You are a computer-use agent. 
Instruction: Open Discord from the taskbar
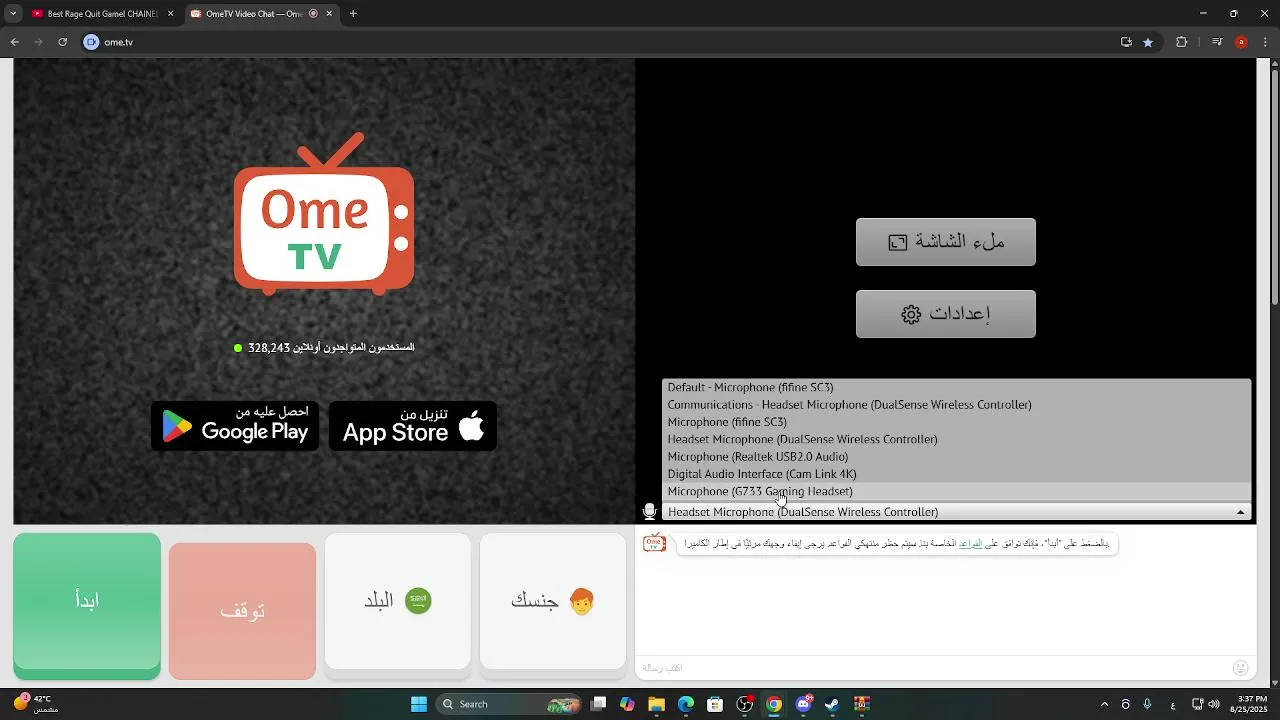pos(803,704)
